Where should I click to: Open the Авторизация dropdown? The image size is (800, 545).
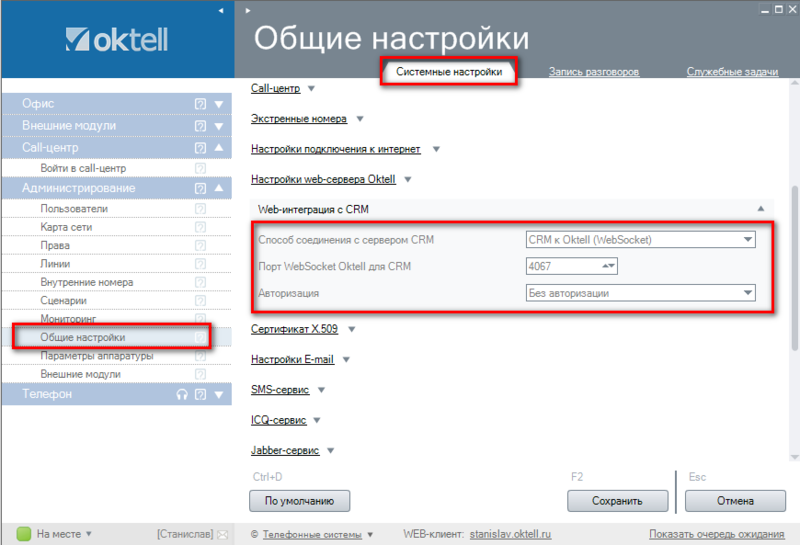click(748, 293)
